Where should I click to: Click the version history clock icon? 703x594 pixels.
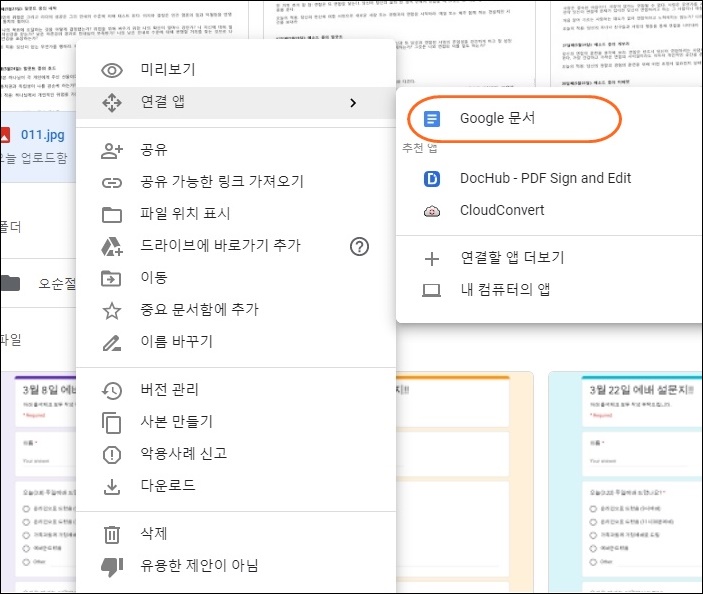[x=112, y=390]
